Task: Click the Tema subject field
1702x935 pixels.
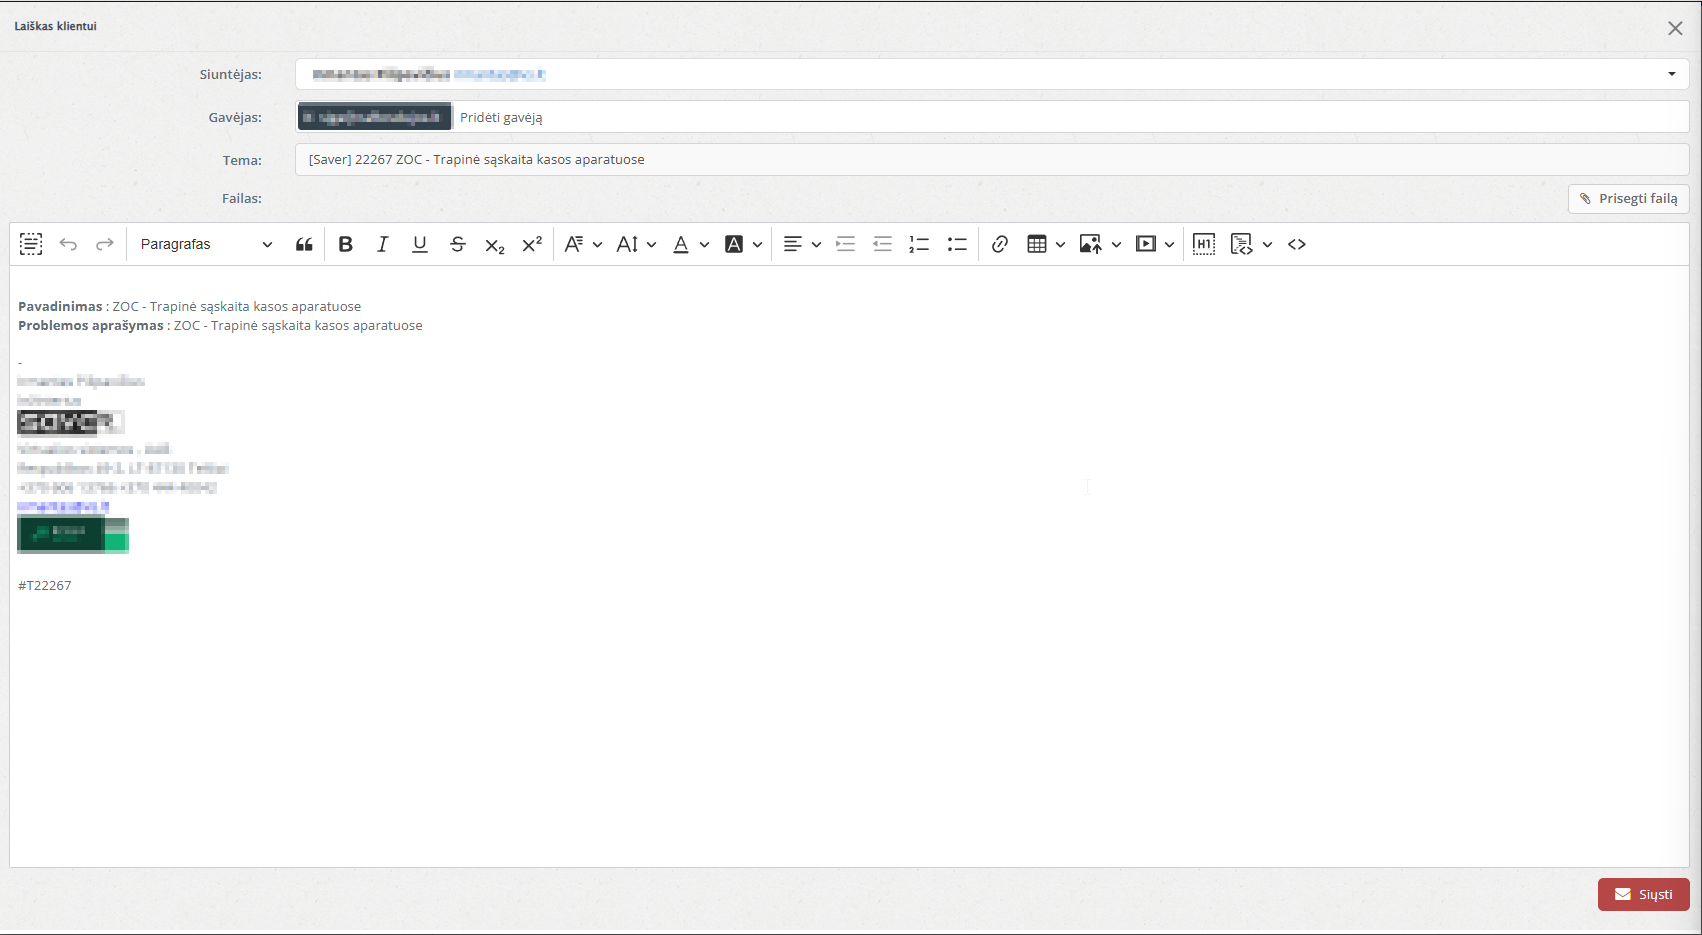Action: [x=990, y=160]
